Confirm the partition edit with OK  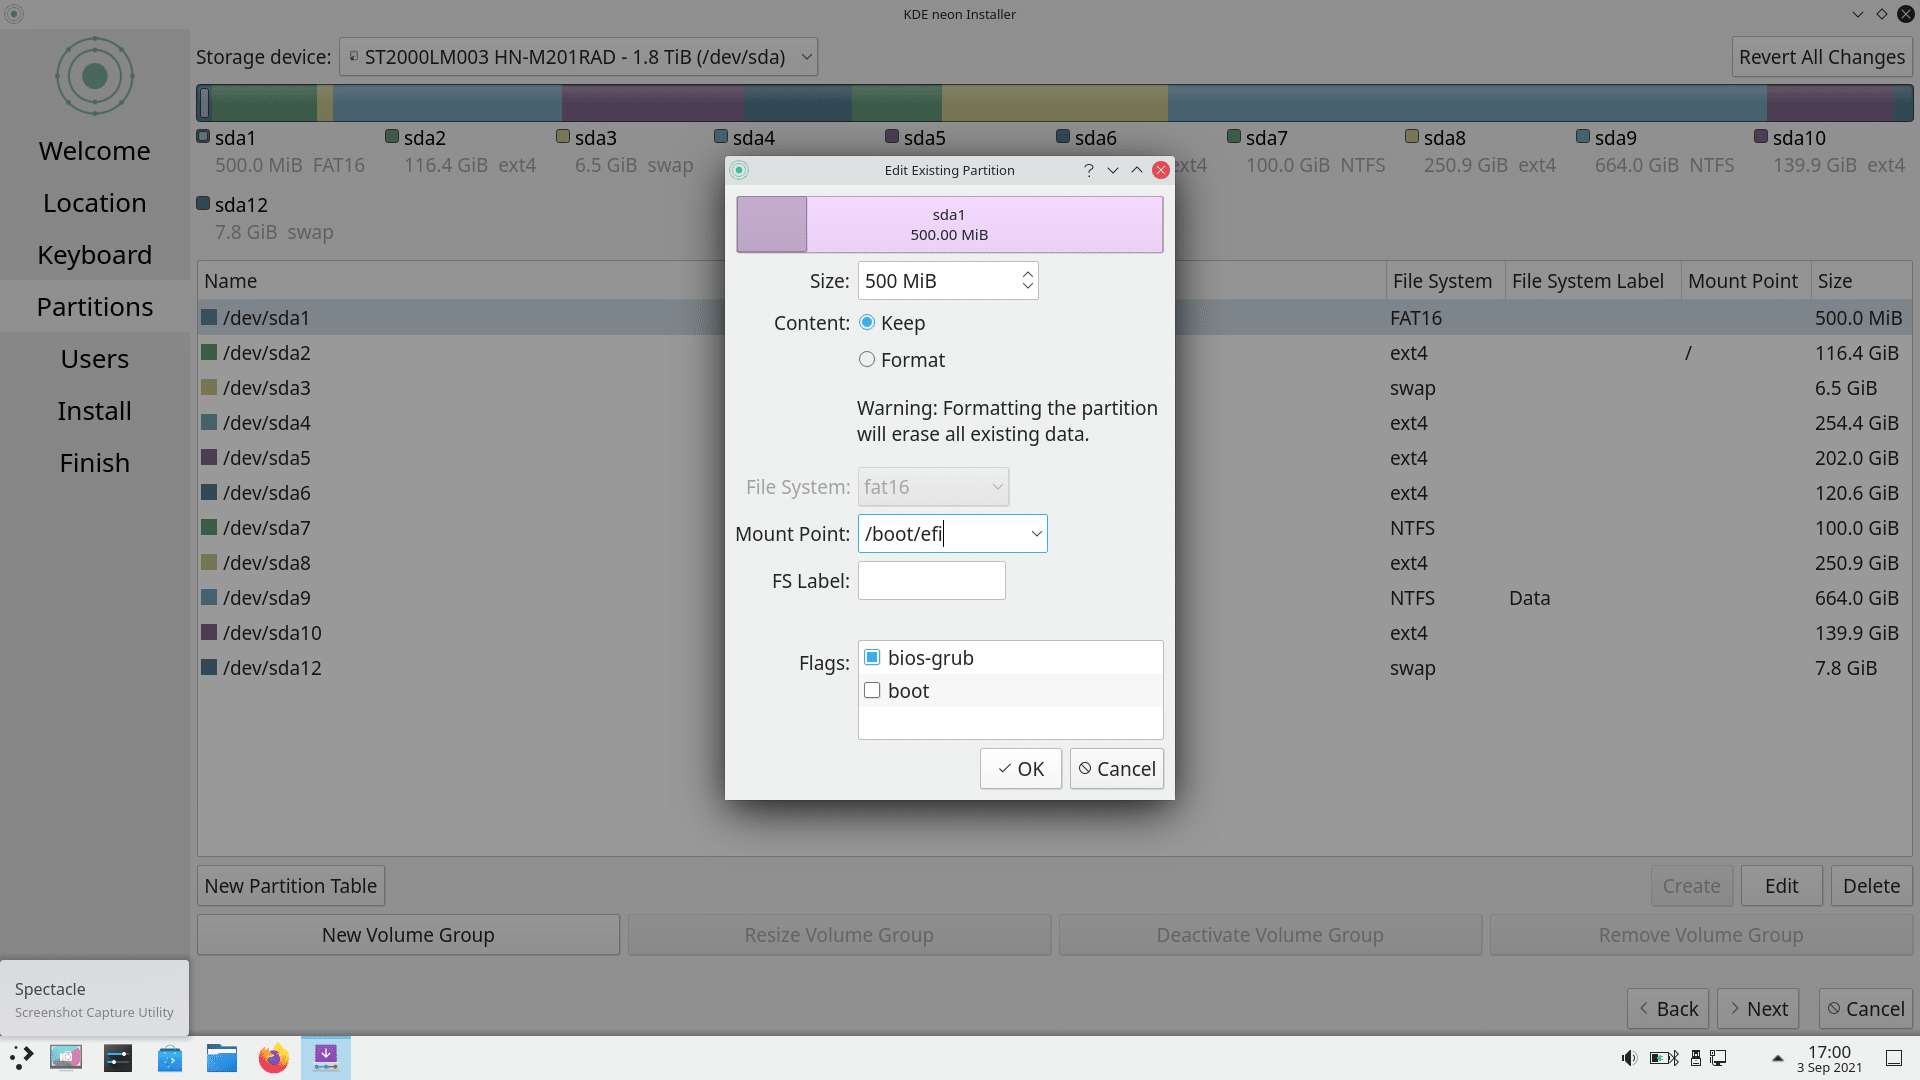[1020, 769]
